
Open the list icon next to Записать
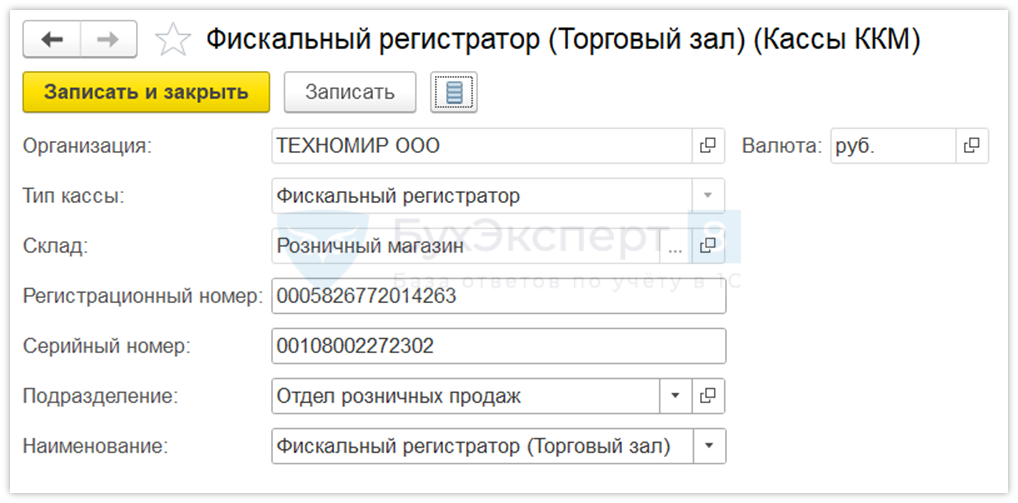click(454, 92)
